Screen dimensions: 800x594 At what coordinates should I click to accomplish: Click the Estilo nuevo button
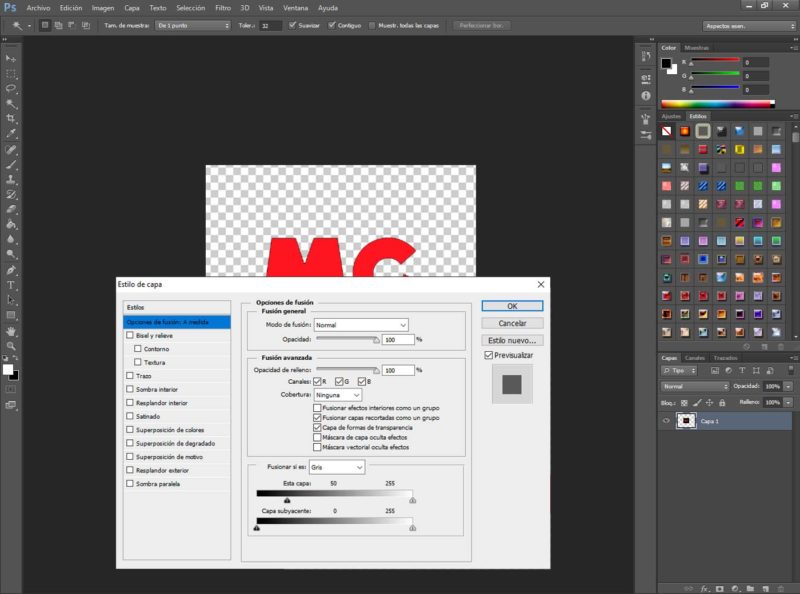click(x=512, y=340)
